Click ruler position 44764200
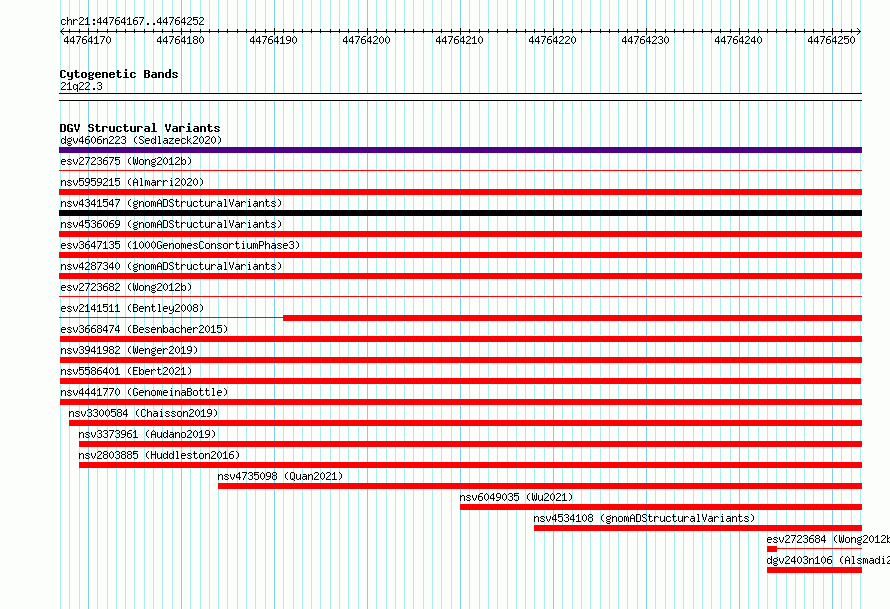The image size is (890, 609). pyautogui.click(x=367, y=40)
